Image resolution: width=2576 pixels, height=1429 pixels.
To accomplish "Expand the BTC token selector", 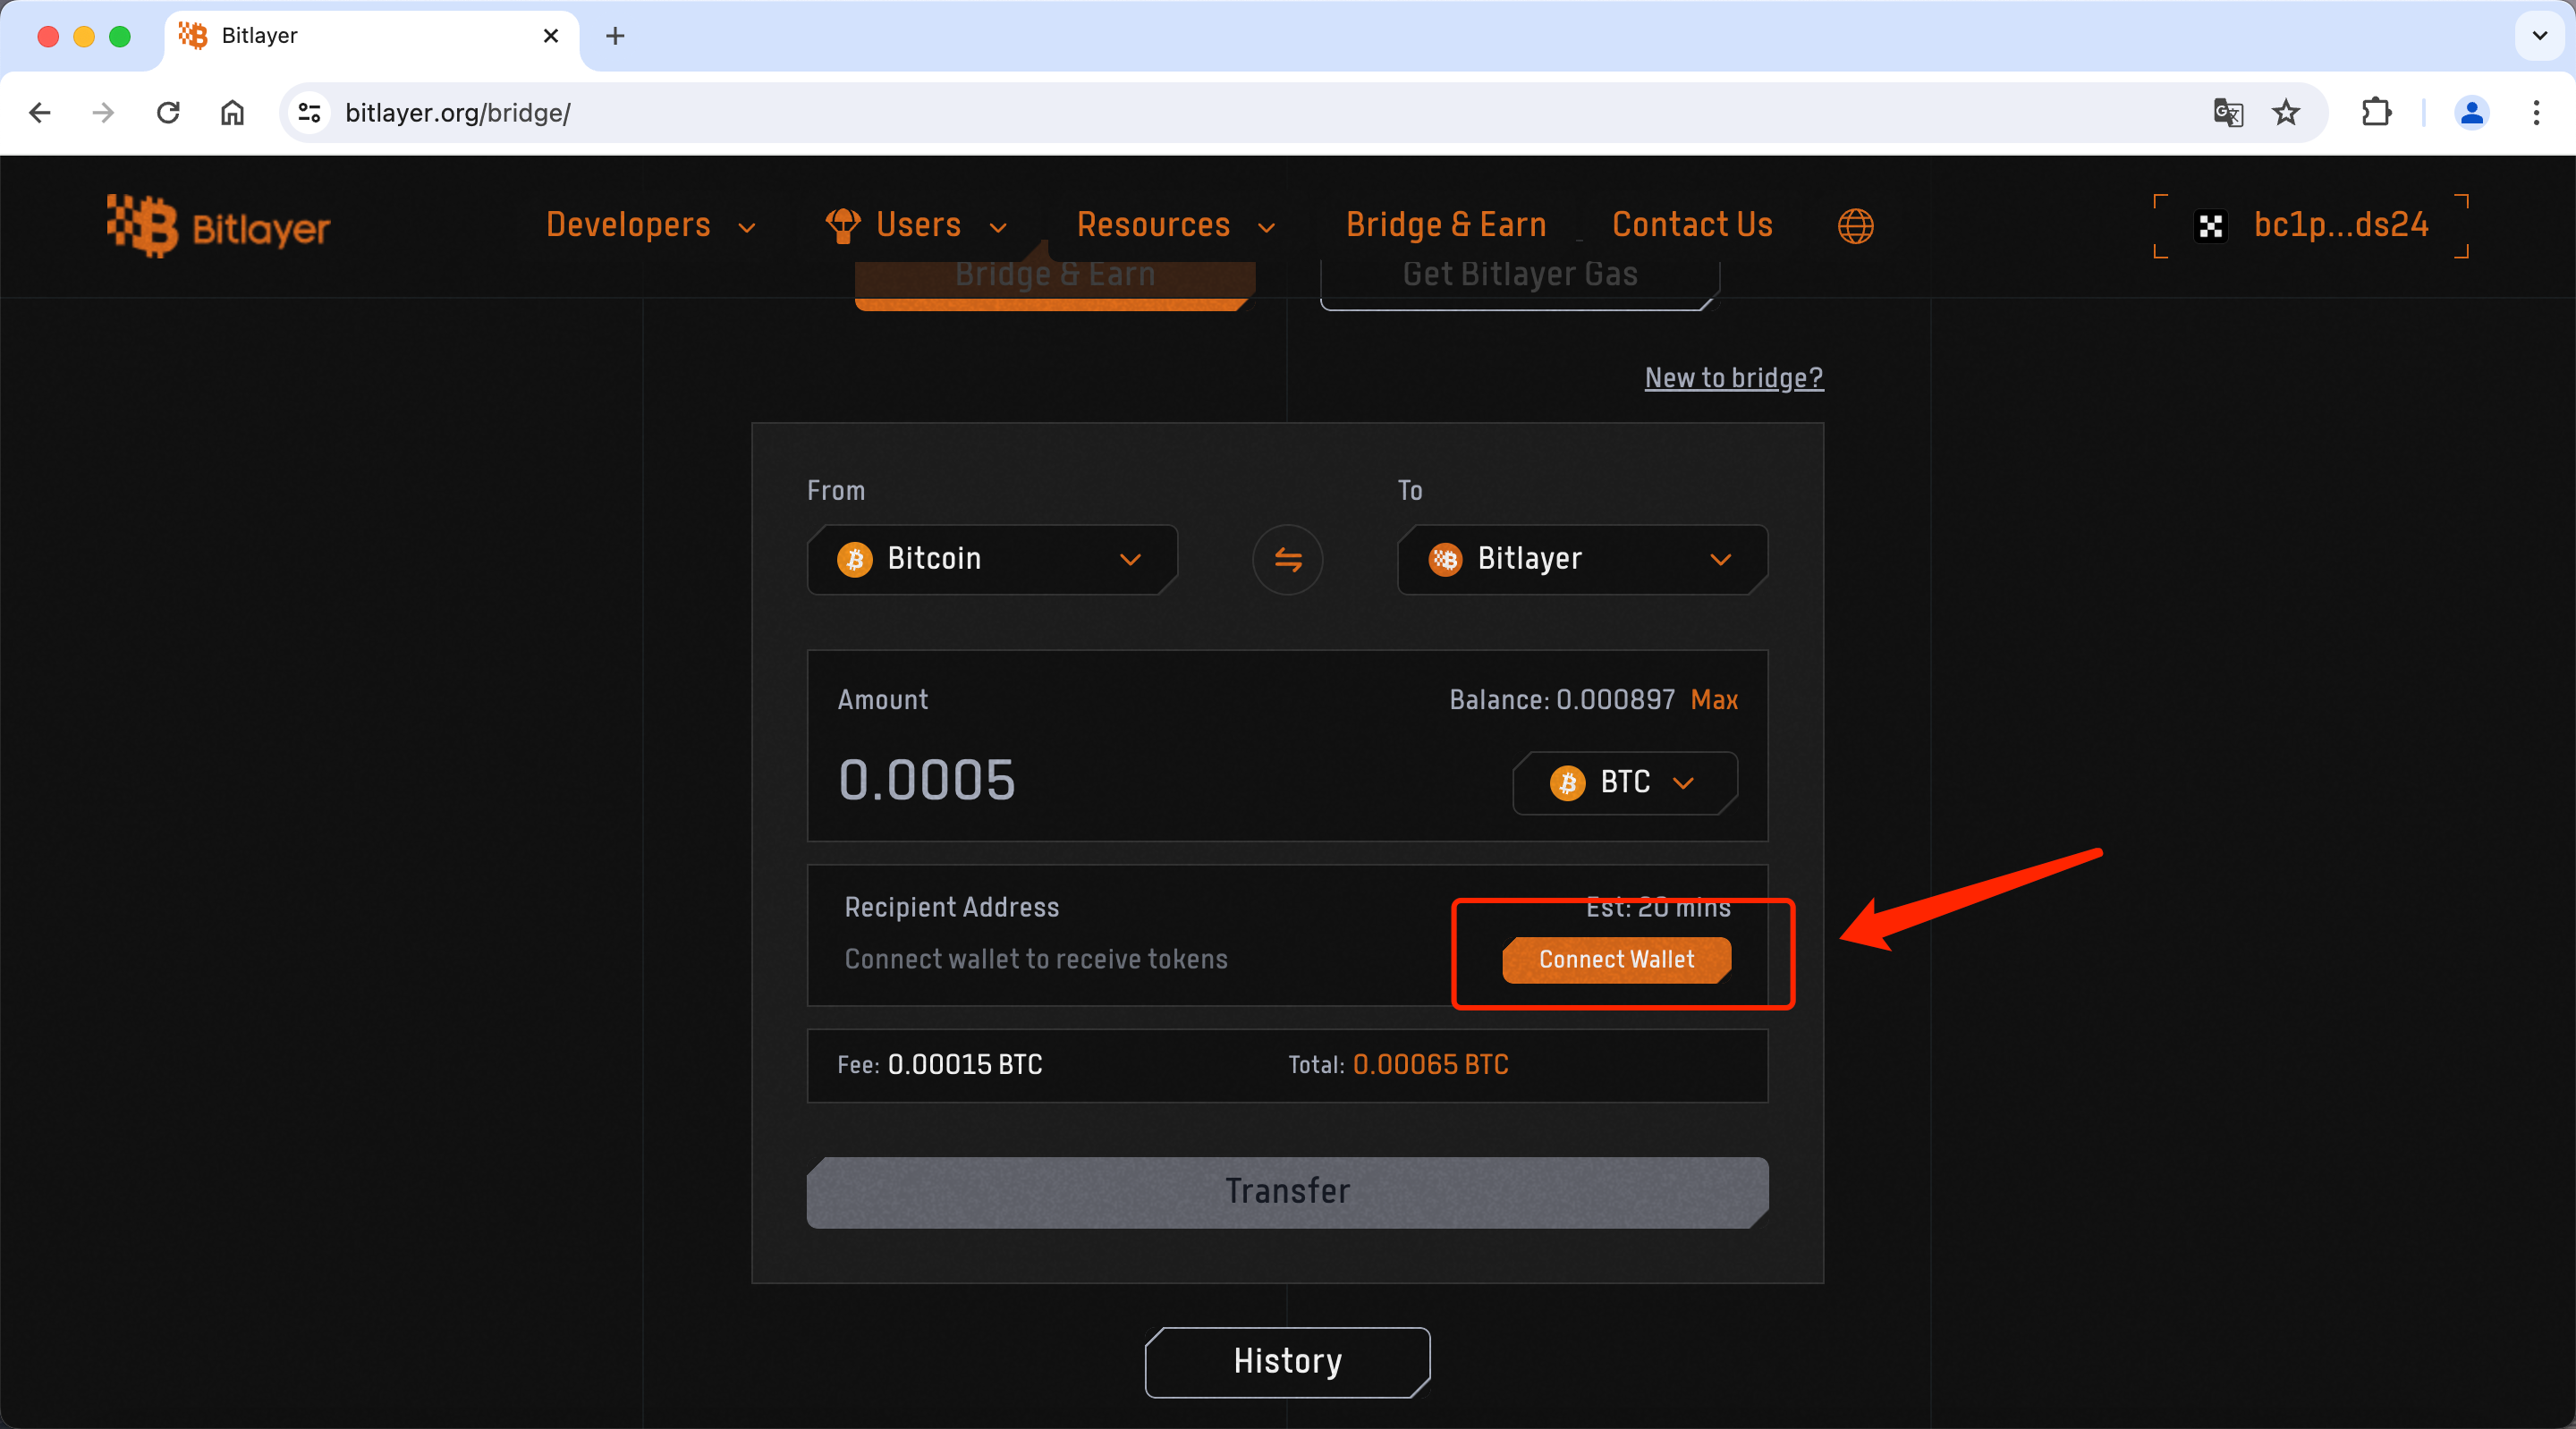I will coord(1624,782).
